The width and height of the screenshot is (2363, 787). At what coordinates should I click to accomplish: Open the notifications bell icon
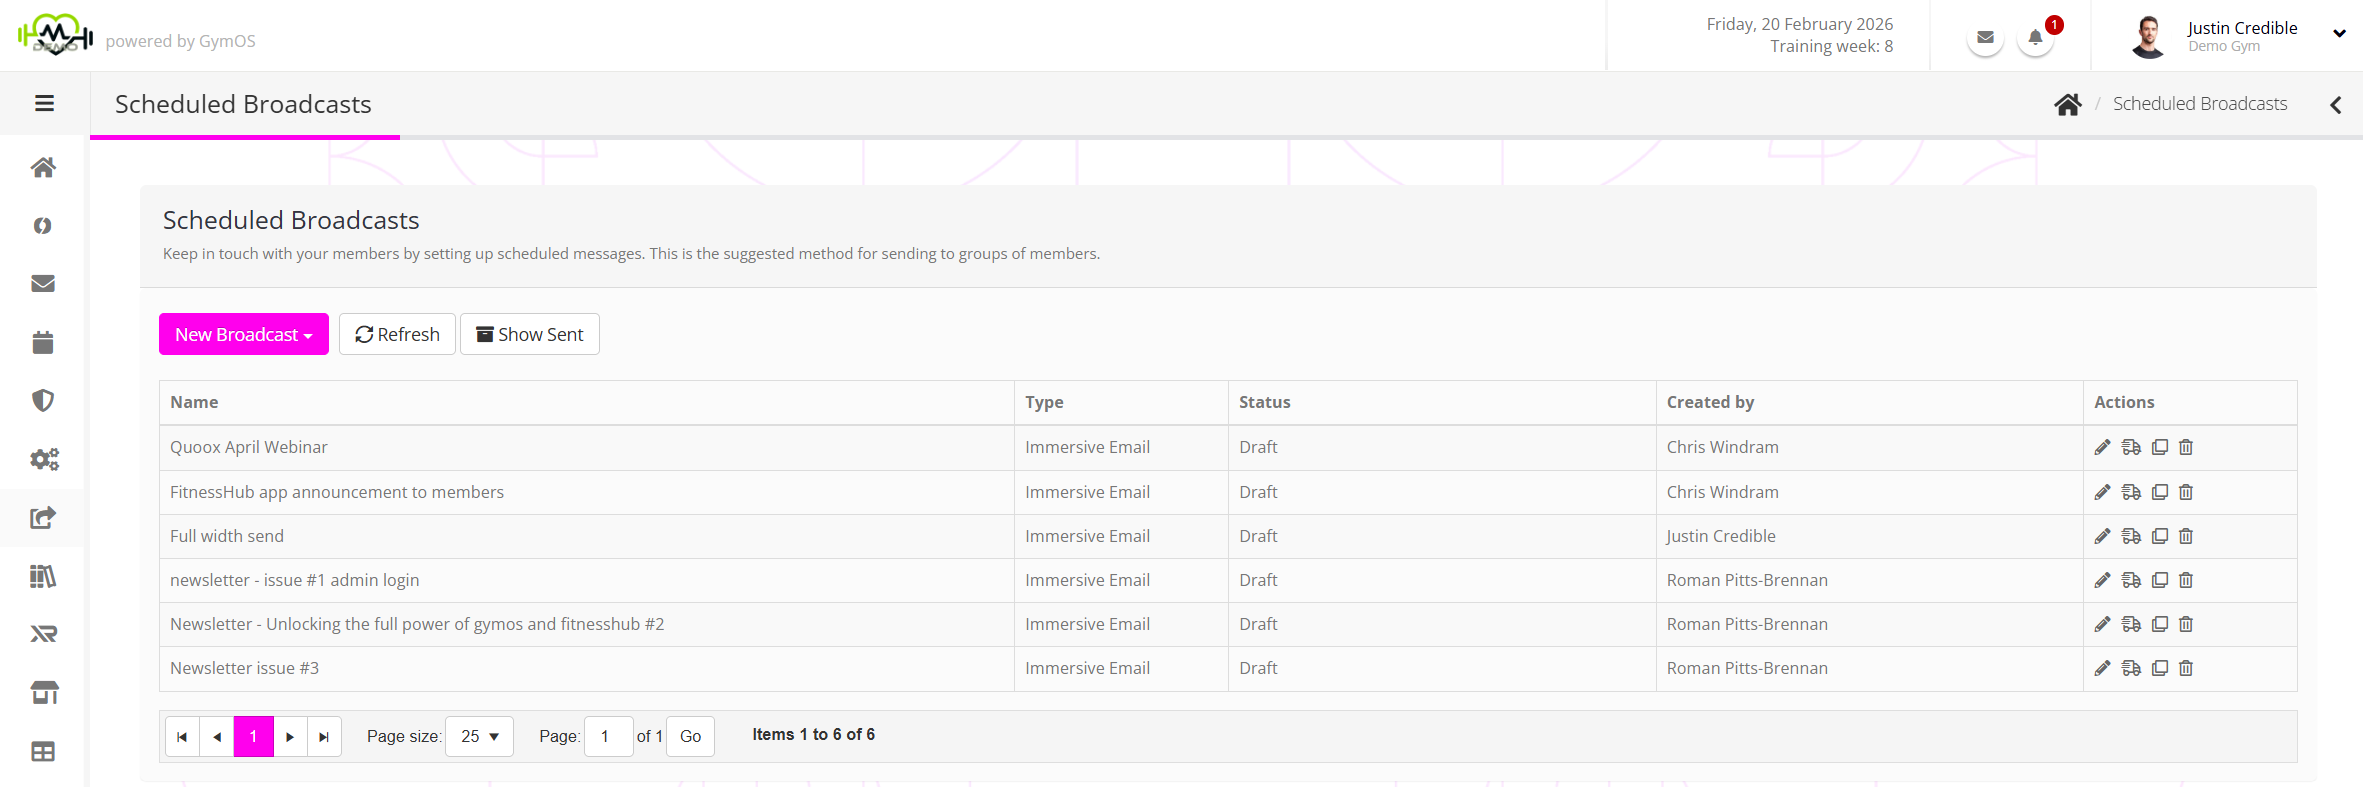click(x=2035, y=38)
